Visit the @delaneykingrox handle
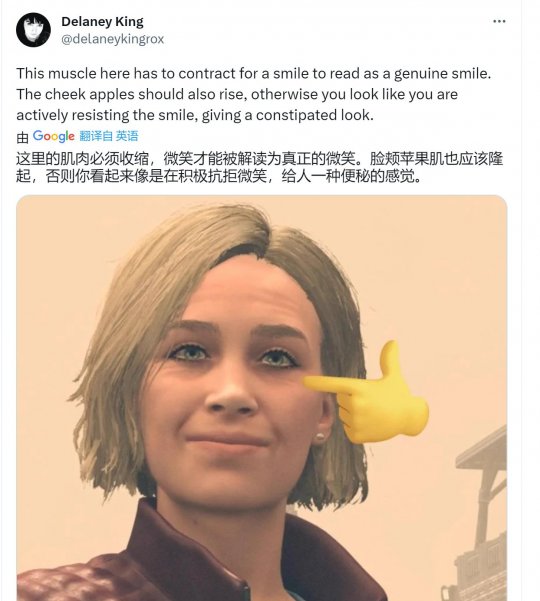Image resolution: width=540 pixels, height=601 pixels. point(113,39)
